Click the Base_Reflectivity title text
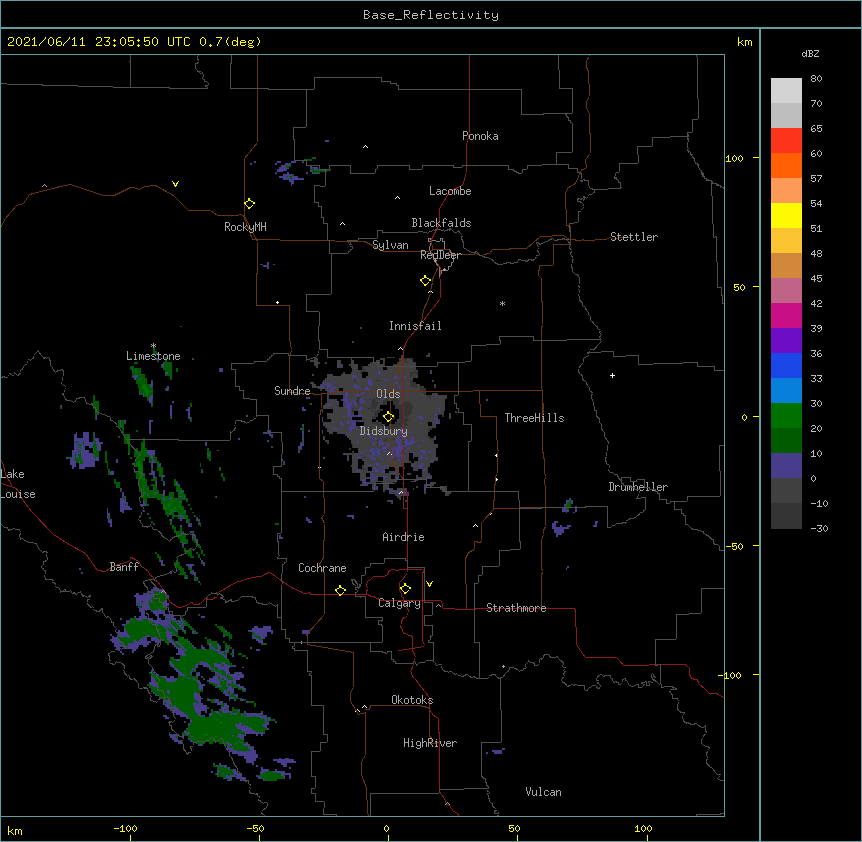This screenshot has width=862, height=842. (431, 15)
